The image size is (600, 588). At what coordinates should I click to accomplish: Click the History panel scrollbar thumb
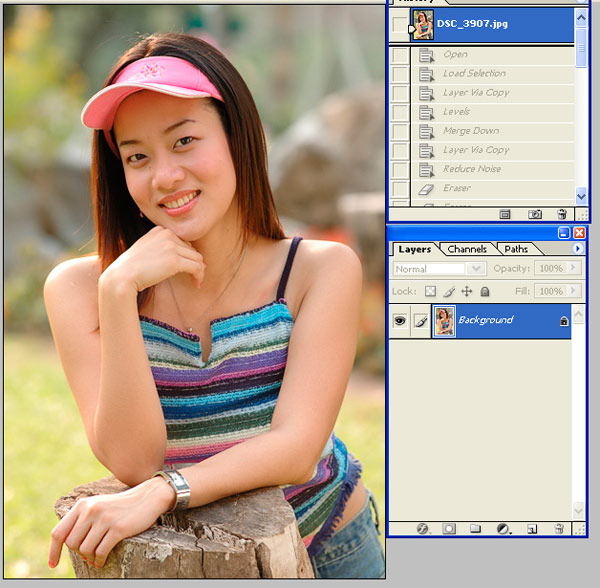[x=581, y=47]
